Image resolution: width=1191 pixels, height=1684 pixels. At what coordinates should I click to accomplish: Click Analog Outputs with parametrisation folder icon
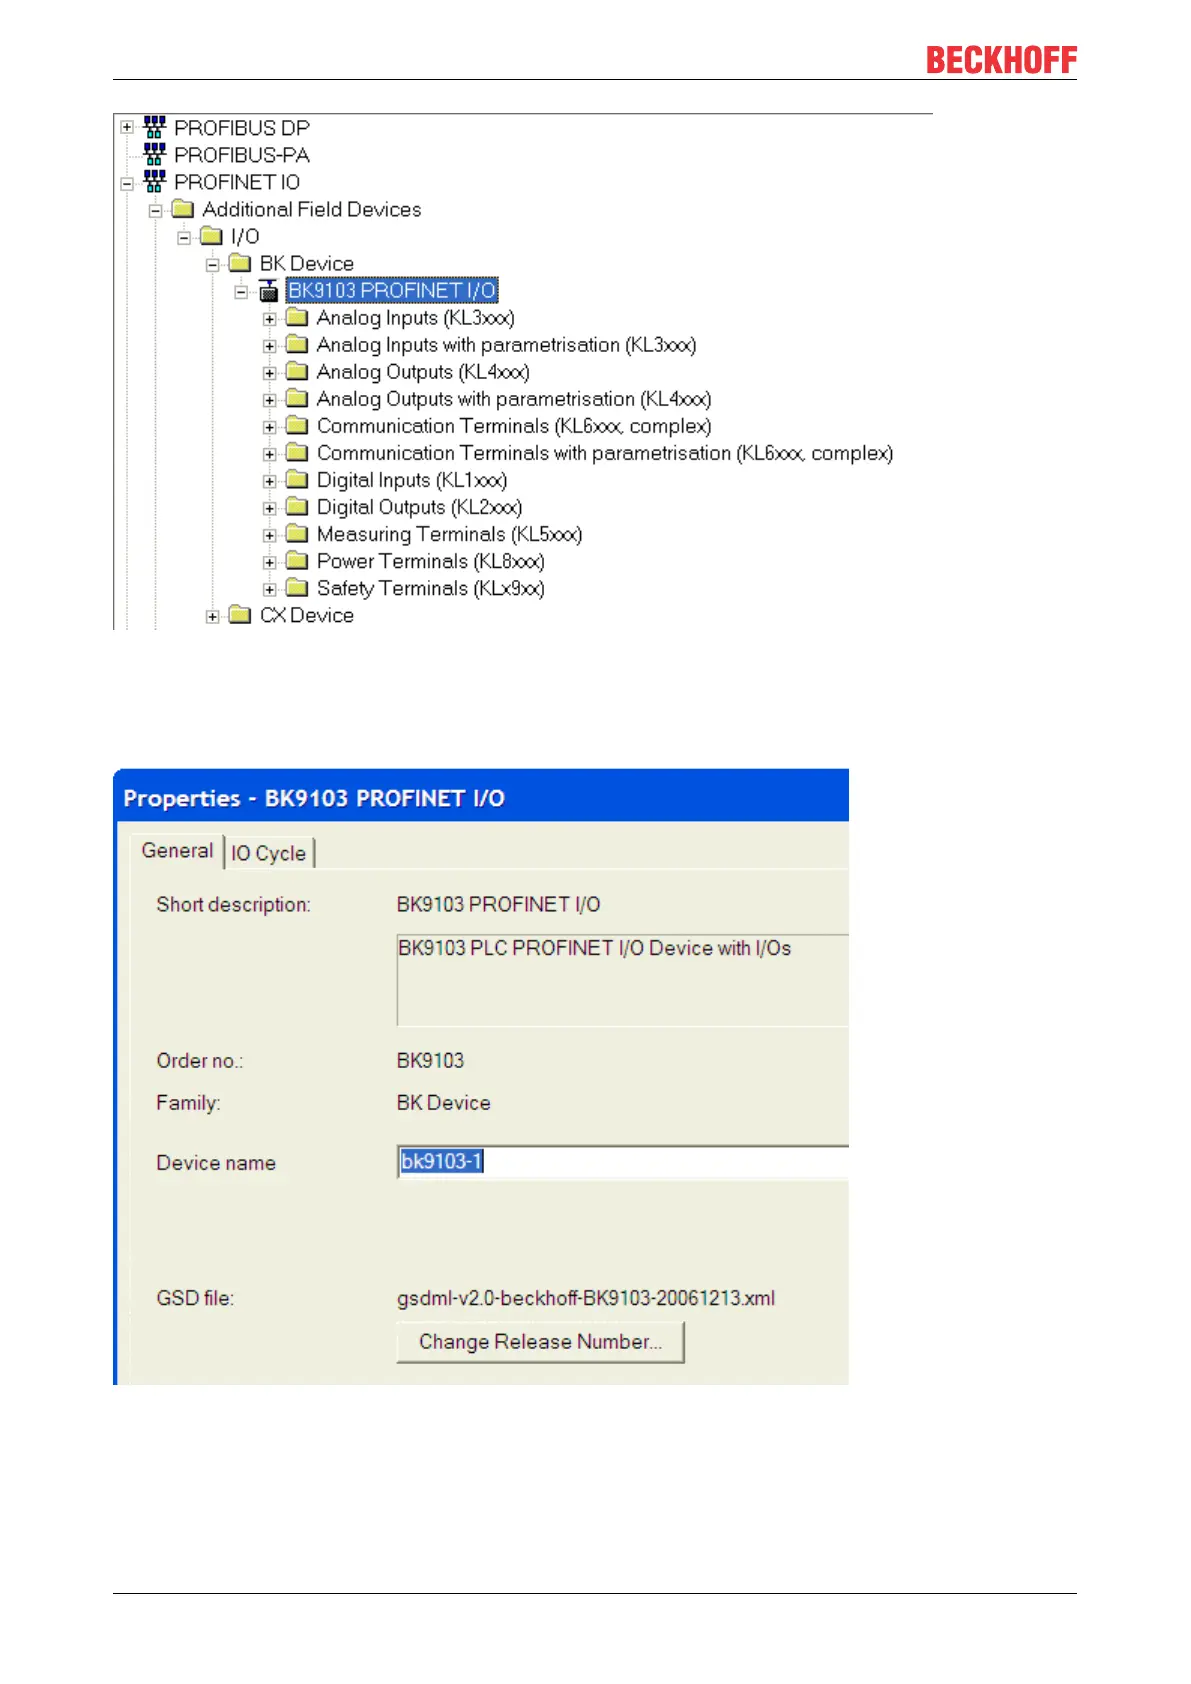(x=296, y=398)
